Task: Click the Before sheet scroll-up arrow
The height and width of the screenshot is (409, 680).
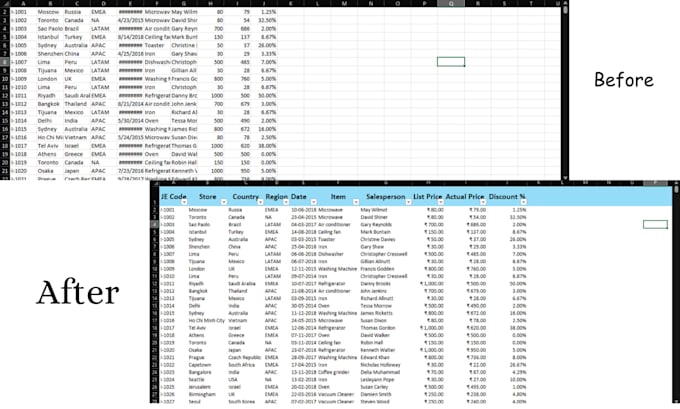Action: [x=565, y=3]
